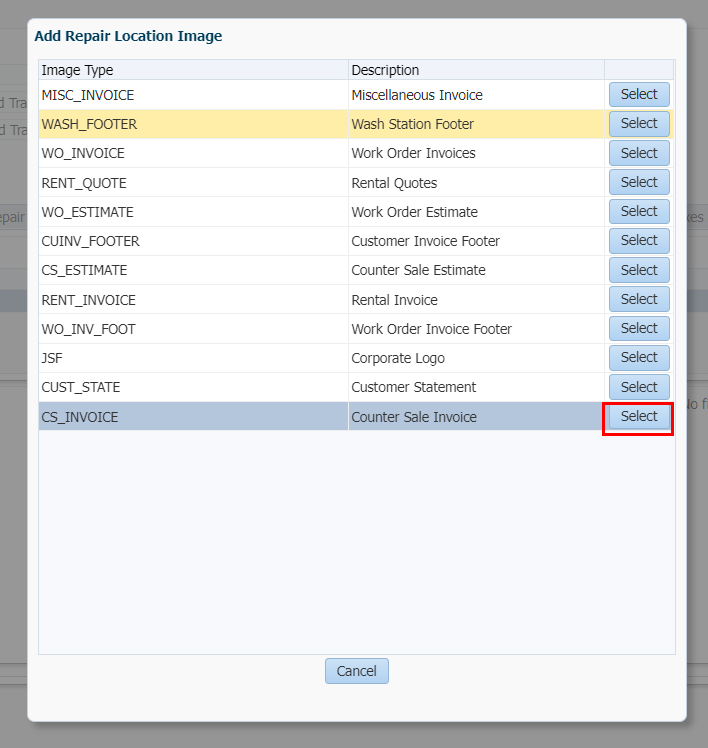Click Select for Rental Invoice row
Viewport: 708px width, 748px height.
coord(639,299)
